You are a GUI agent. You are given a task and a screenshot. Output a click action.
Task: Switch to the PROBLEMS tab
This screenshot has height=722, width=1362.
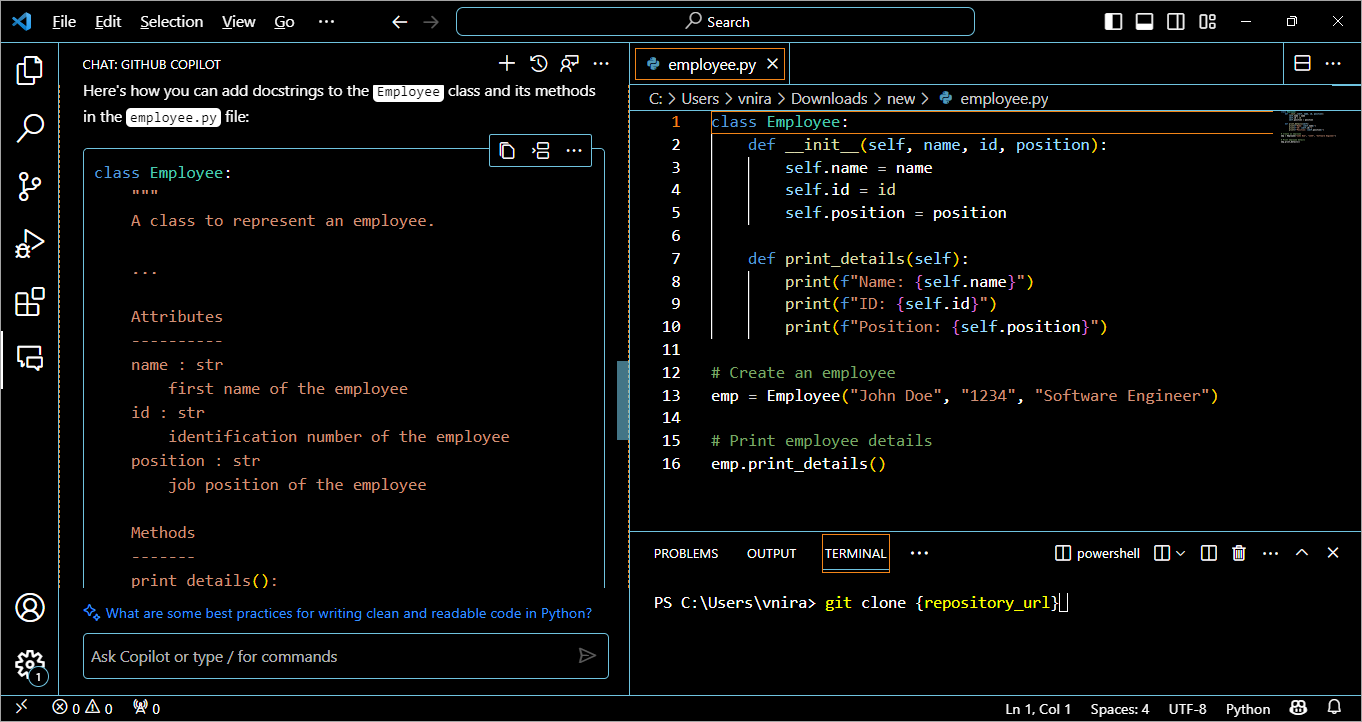(x=686, y=553)
